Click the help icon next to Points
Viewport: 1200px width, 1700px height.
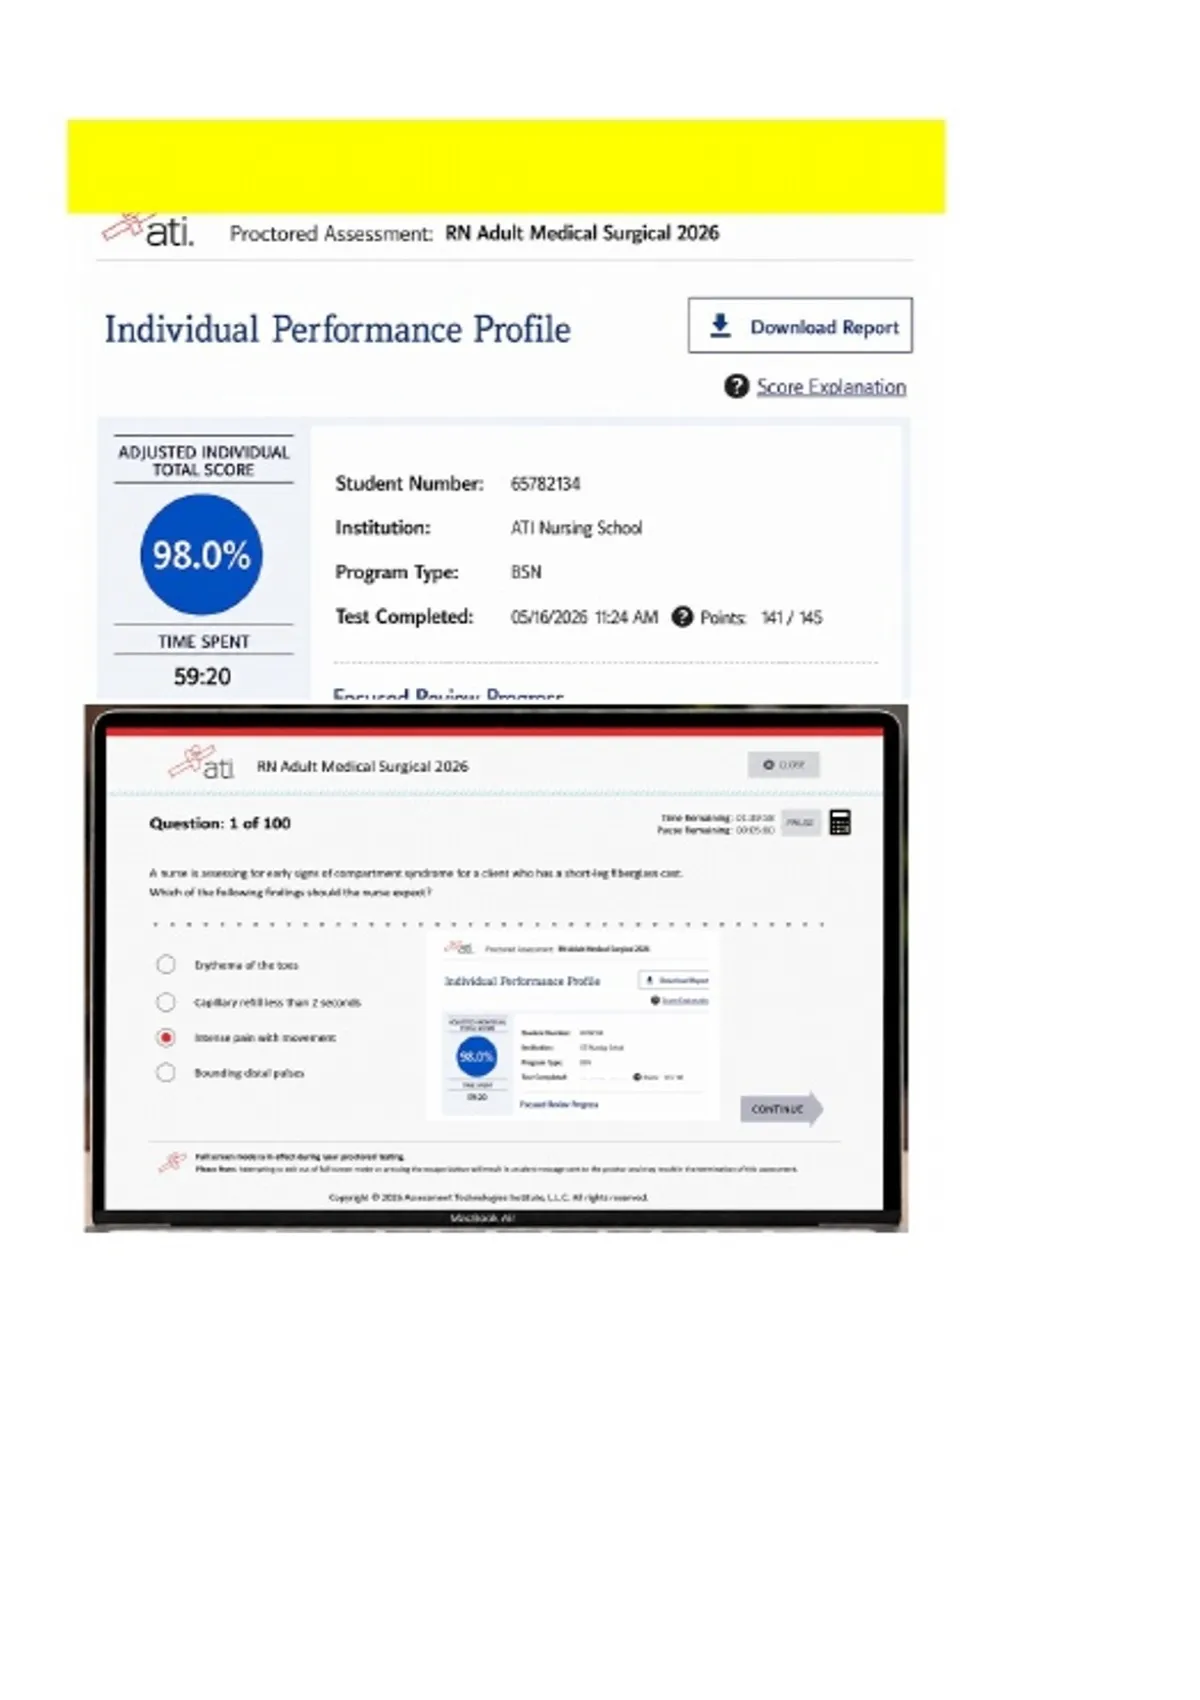(x=682, y=617)
